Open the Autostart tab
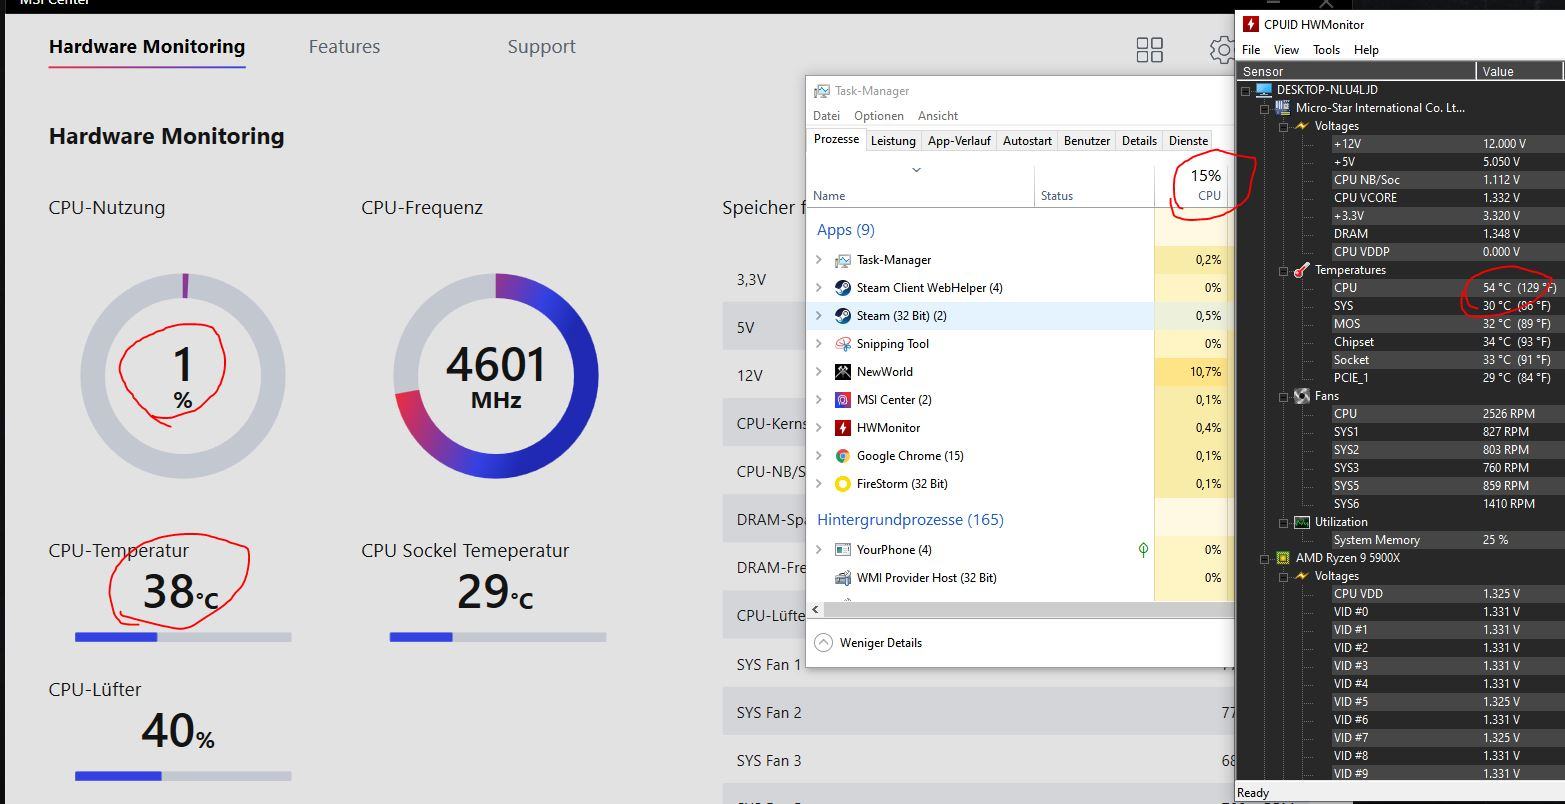Viewport: 1565px width, 804px height. point(1027,141)
